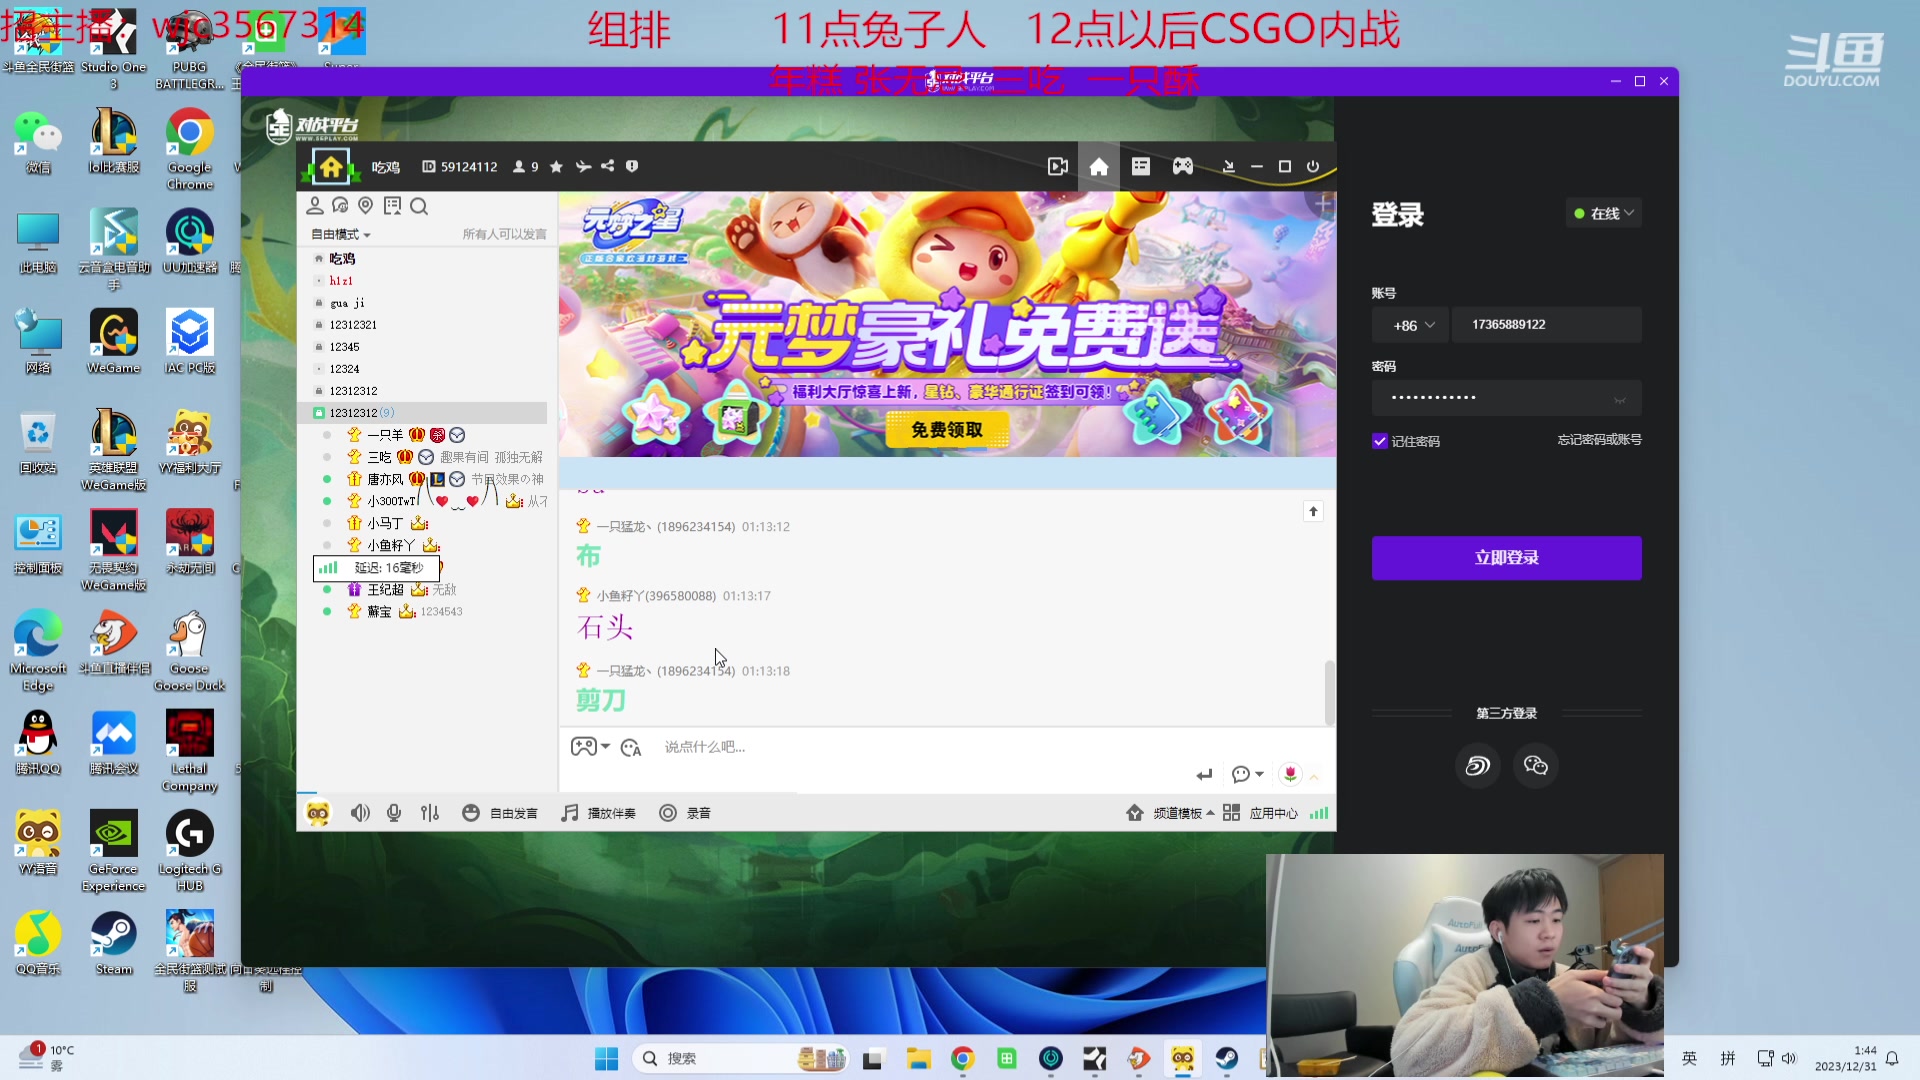This screenshot has width=1920, height=1080.
Task: Open the chat bubble options dropdown
Action: (x=1247, y=775)
